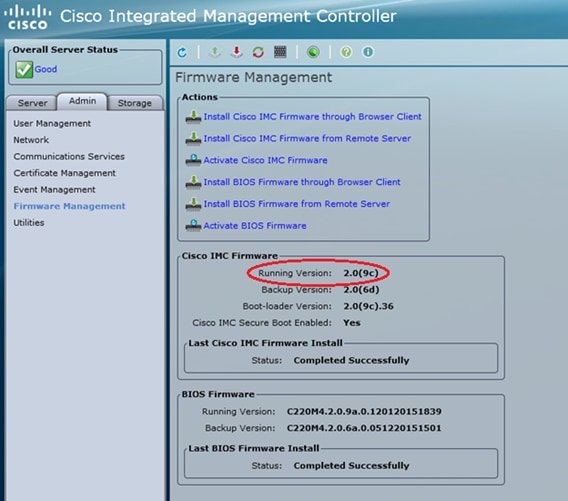568x501 pixels.
Task: Click icon beside Install BIOS Firmware from Remote Server
Action: coord(193,204)
